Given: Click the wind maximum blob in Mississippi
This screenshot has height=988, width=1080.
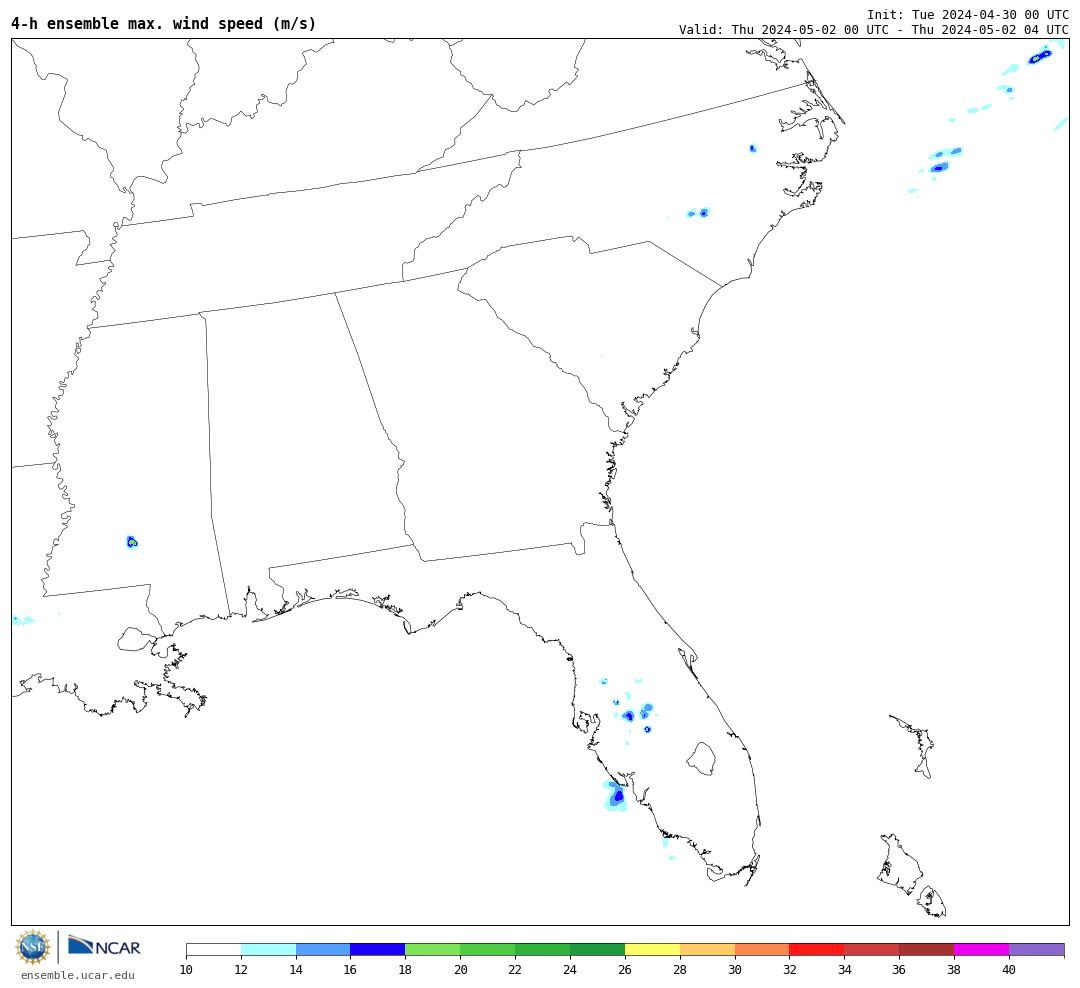Looking at the screenshot, I should click(132, 542).
